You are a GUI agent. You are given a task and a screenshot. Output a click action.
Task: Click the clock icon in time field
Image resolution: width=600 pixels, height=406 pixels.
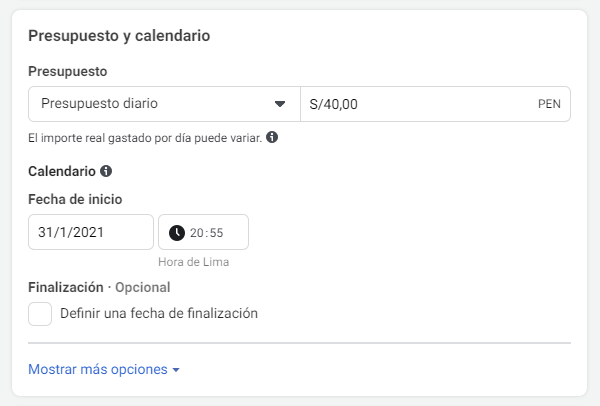coord(177,233)
